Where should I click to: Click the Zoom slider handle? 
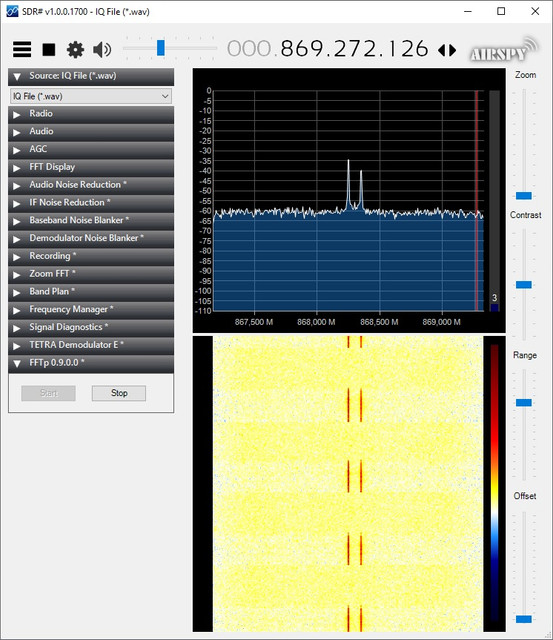524,196
